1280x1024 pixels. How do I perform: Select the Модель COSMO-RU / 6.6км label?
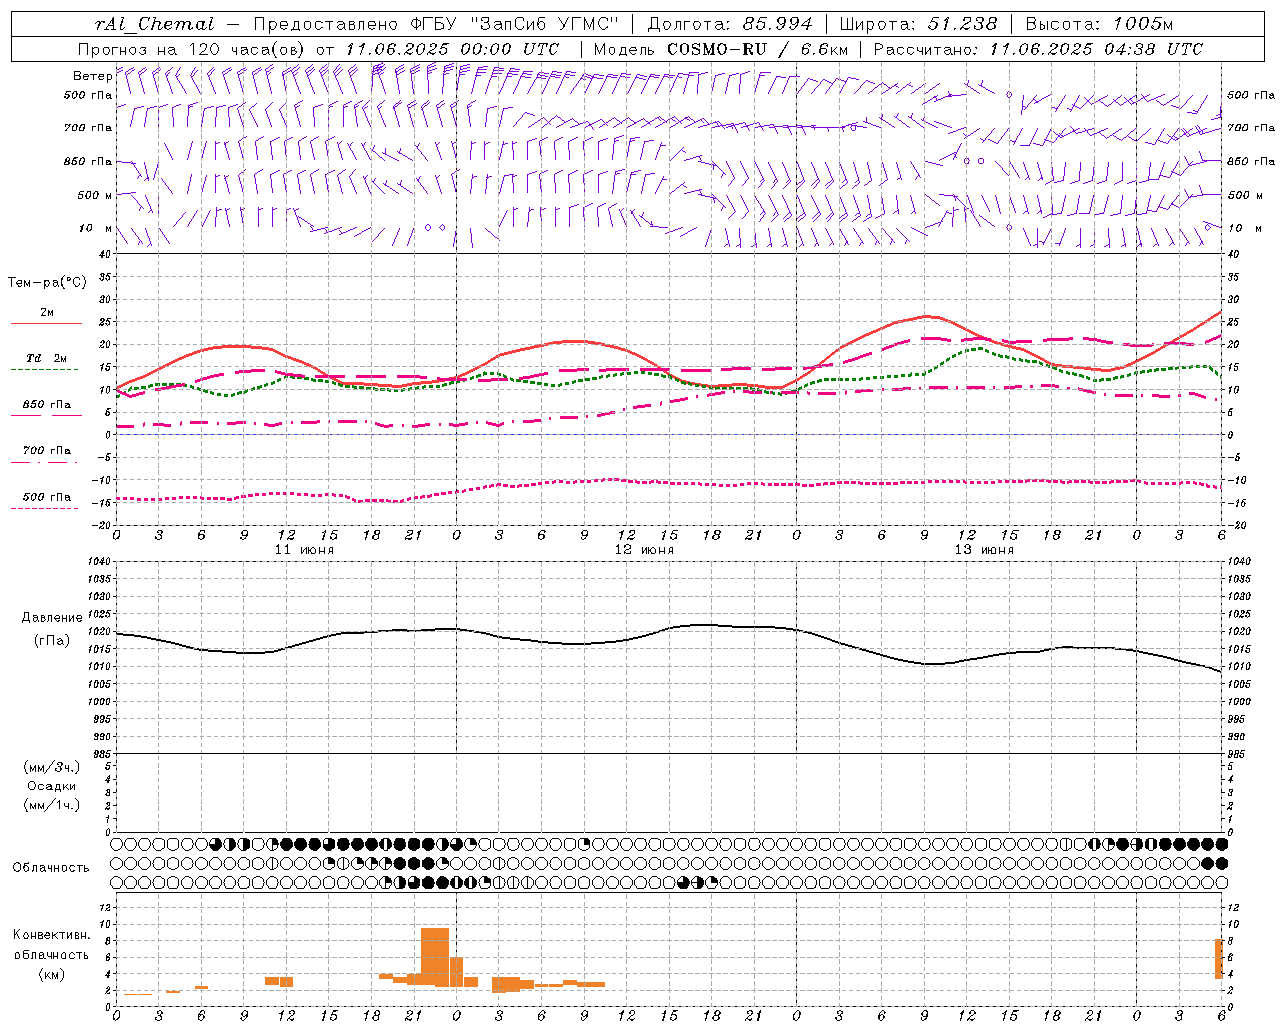coord(721,49)
